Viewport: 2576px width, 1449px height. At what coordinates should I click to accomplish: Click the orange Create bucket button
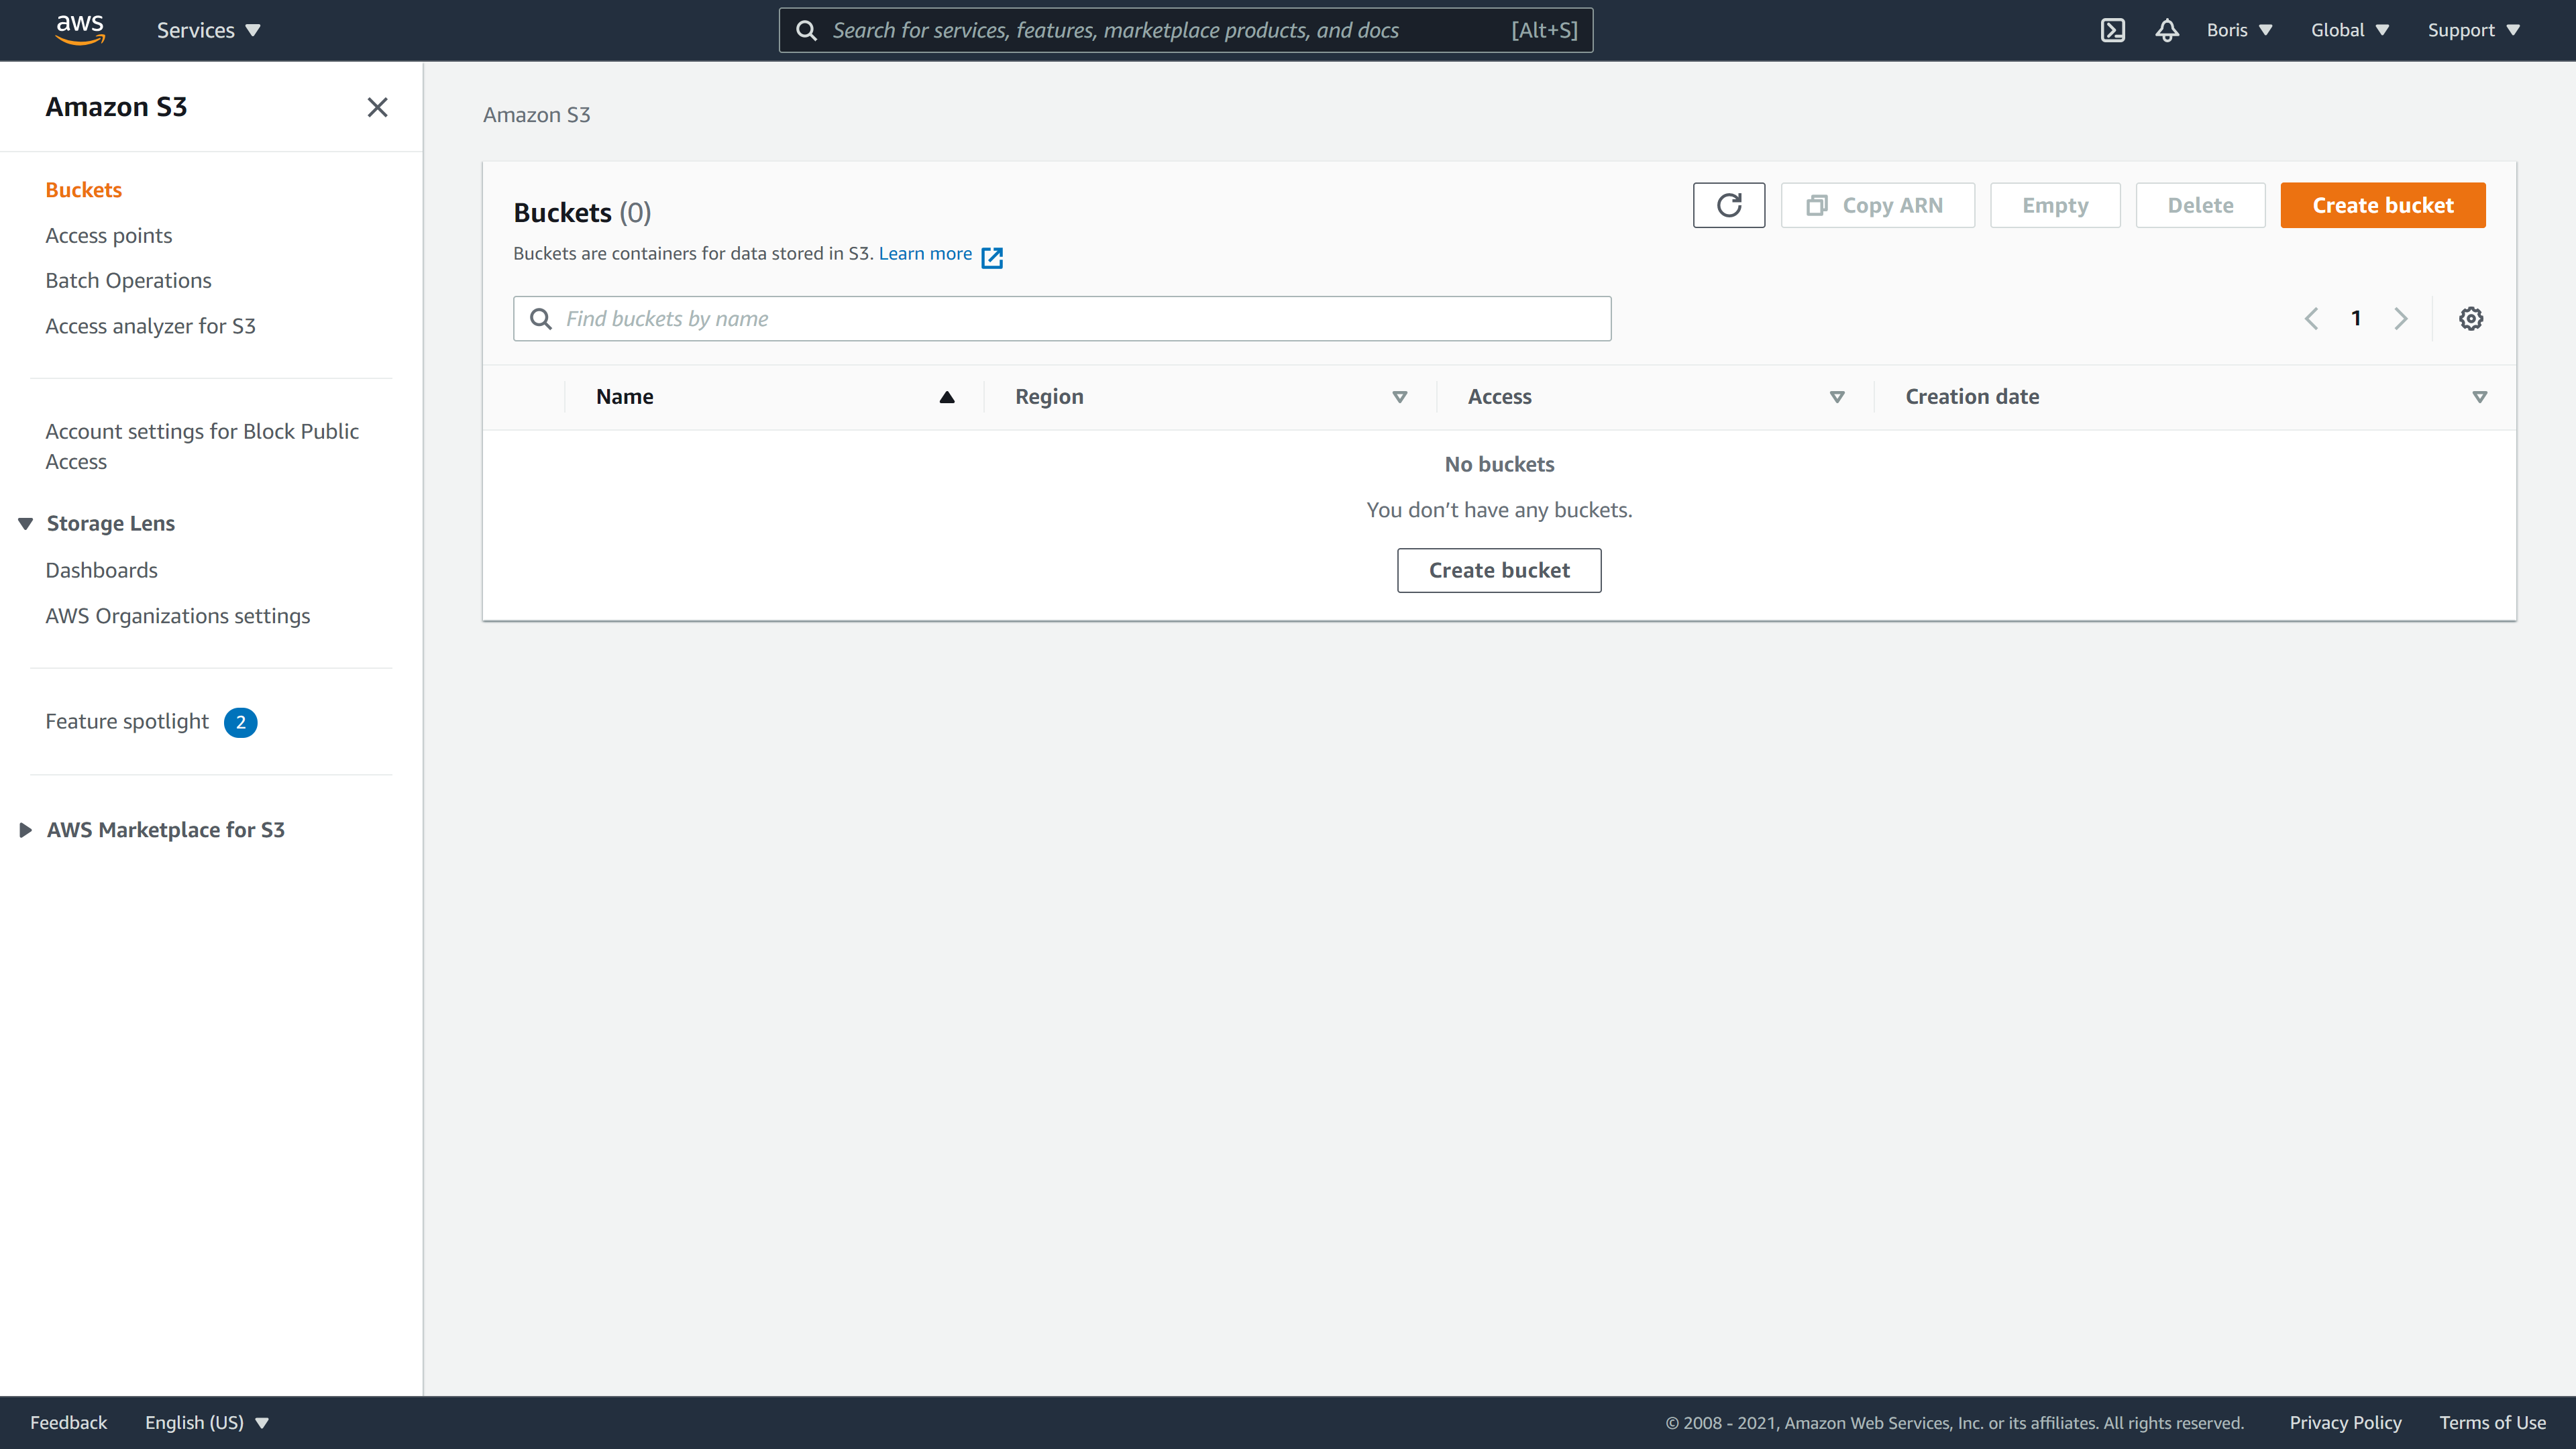(2383, 205)
